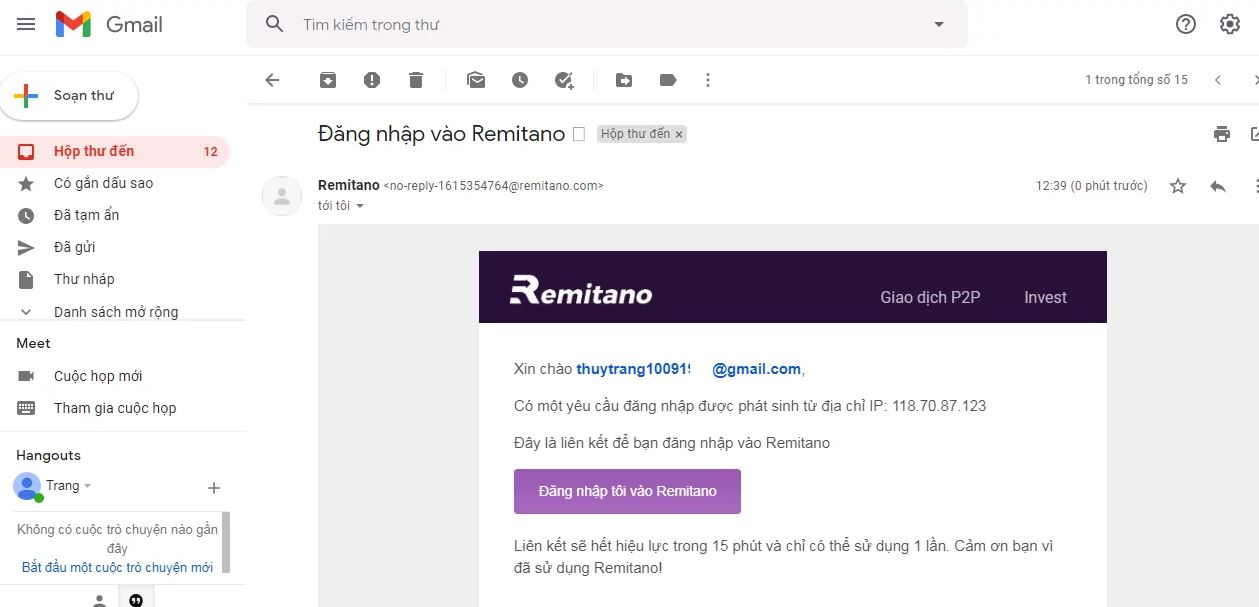Click the 12:39 timestamp text

[1092, 186]
